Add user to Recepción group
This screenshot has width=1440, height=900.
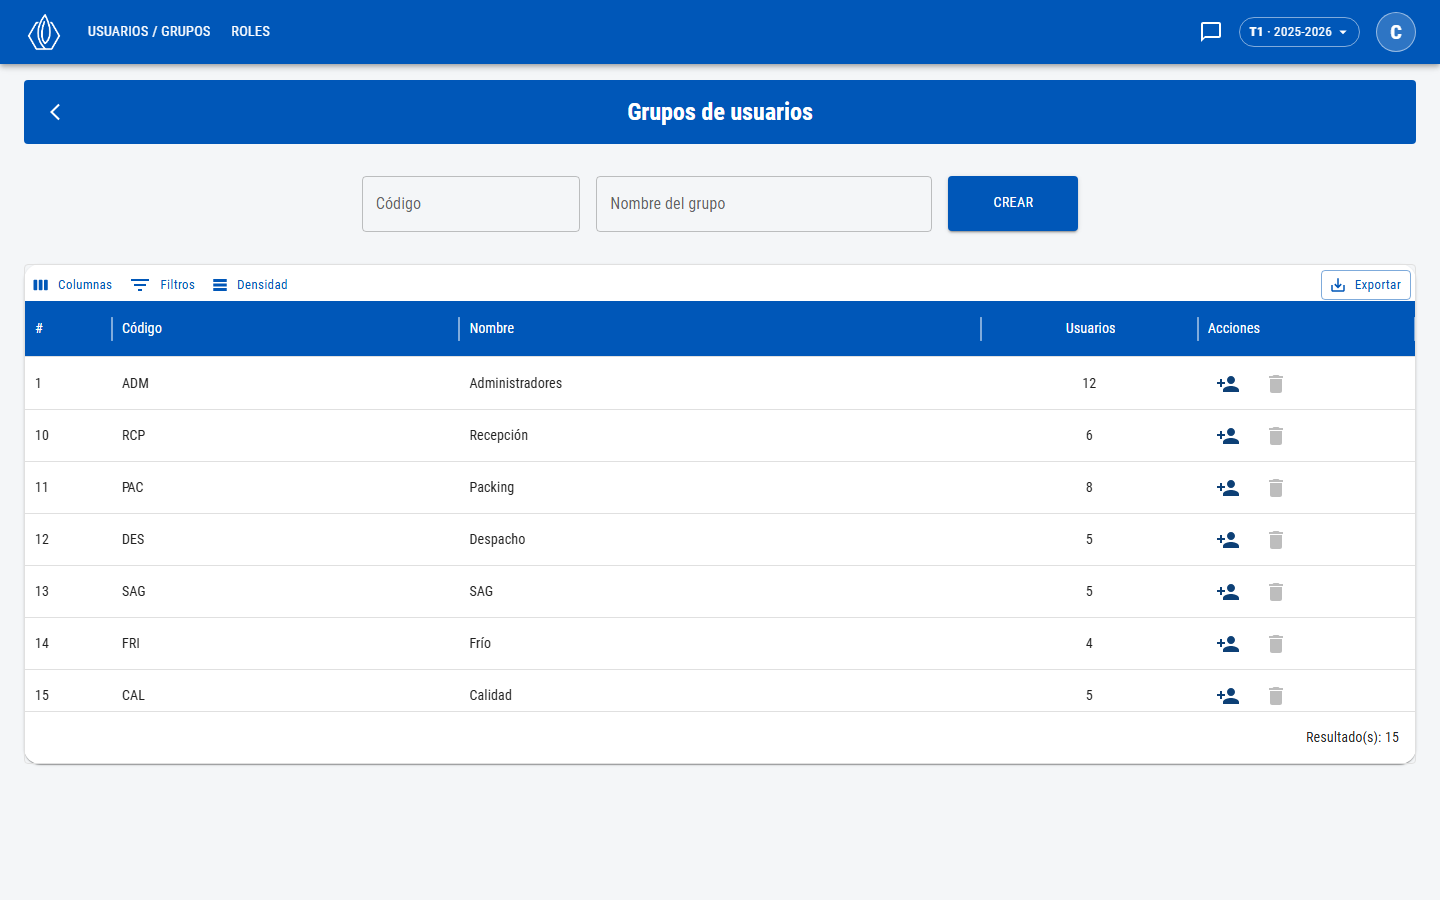(1228, 436)
